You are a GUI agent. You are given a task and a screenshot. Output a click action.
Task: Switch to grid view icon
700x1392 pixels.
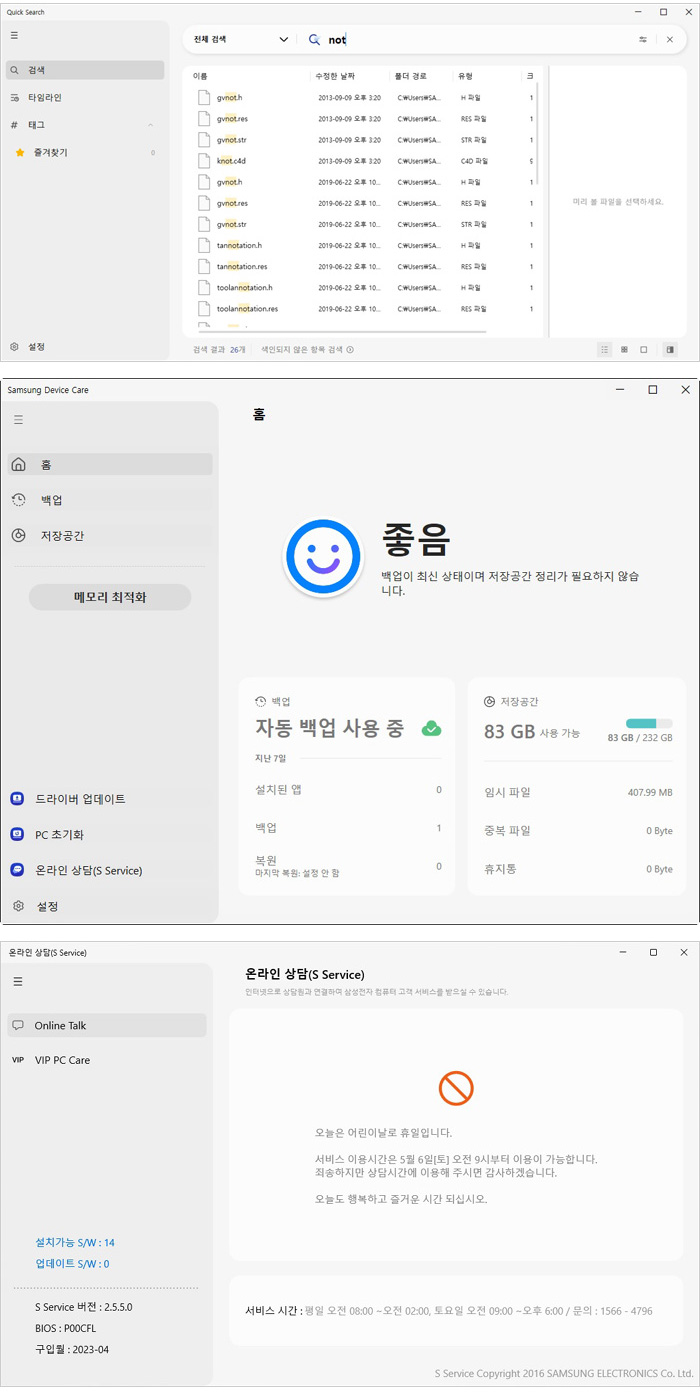(x=624, y=350)
